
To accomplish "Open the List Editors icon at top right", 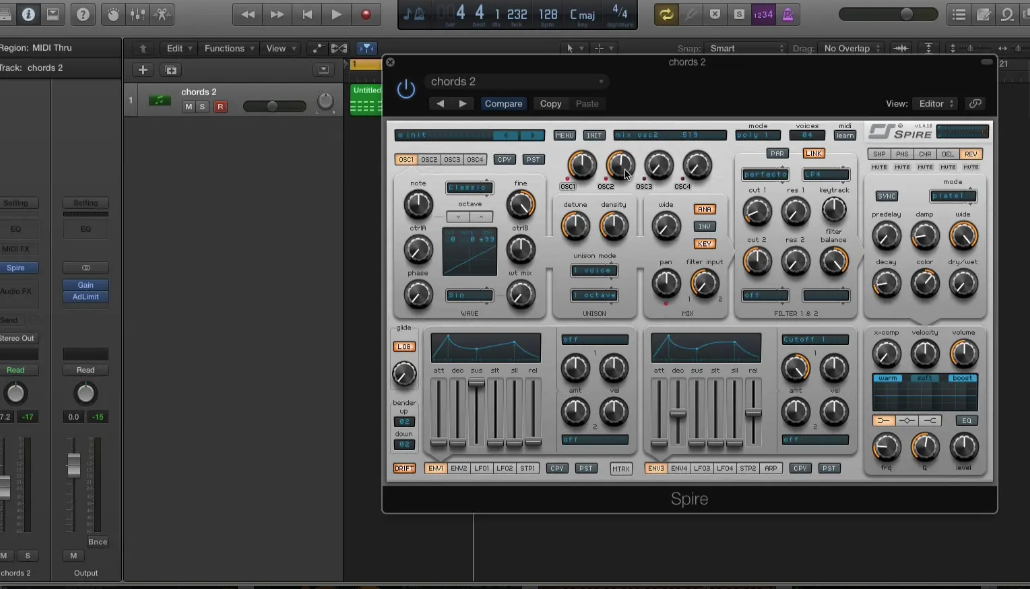I will tap(959, 14).
